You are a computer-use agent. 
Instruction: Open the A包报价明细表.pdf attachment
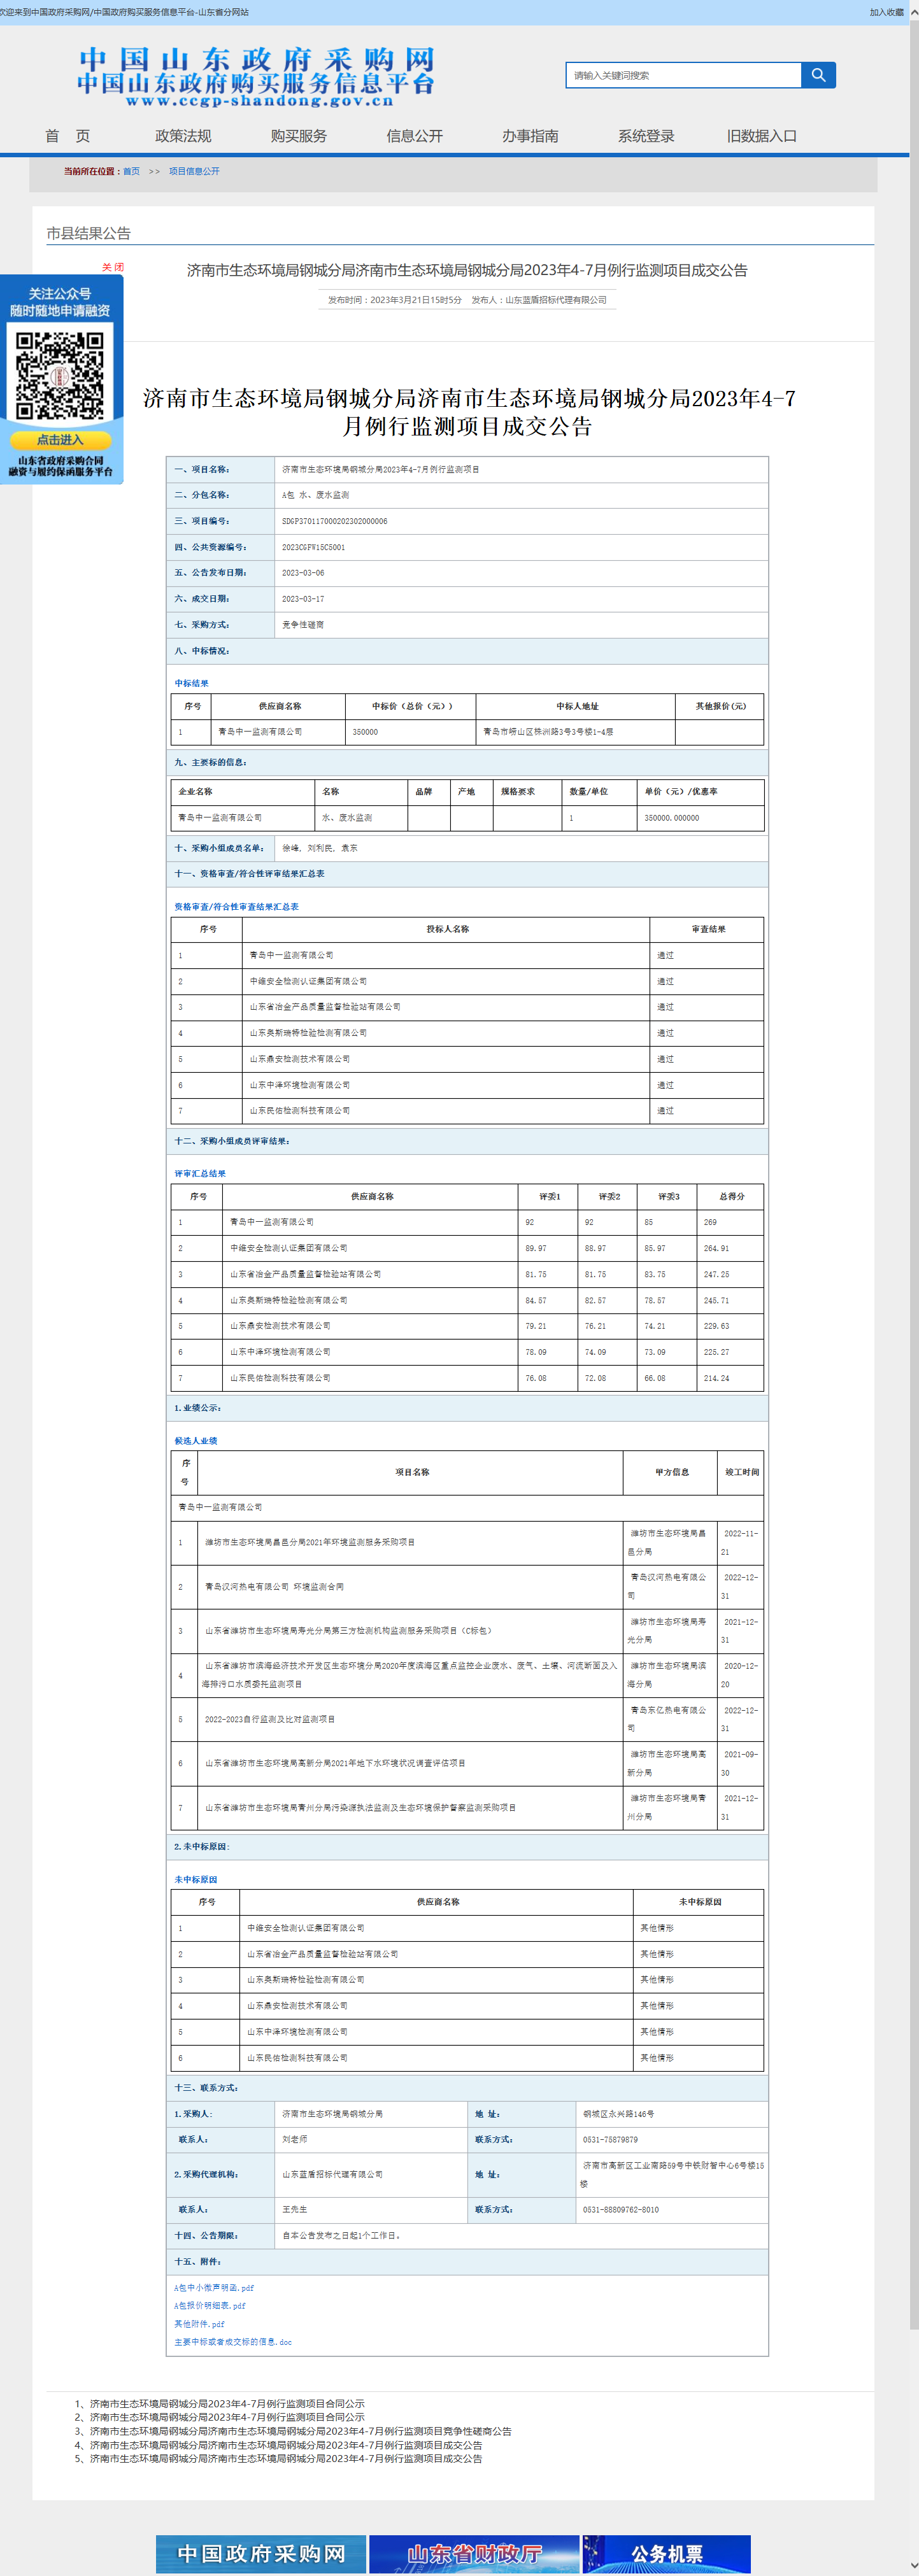(x=210, y=2305)
